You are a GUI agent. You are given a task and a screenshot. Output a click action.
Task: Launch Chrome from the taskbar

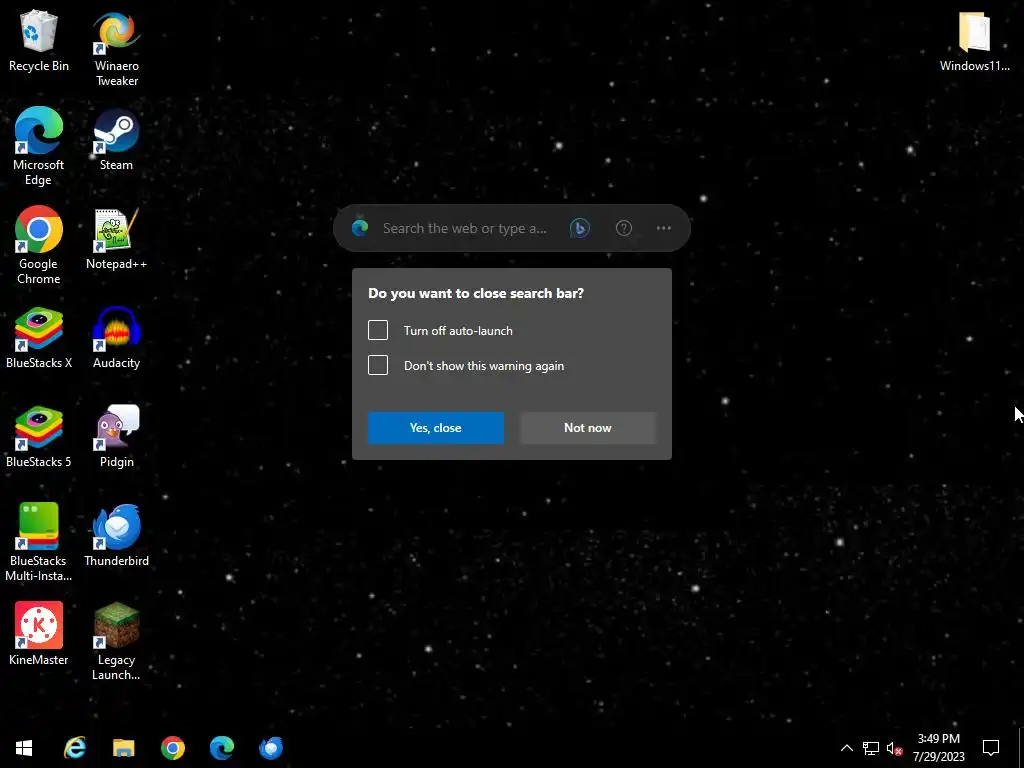pos(173,748)
